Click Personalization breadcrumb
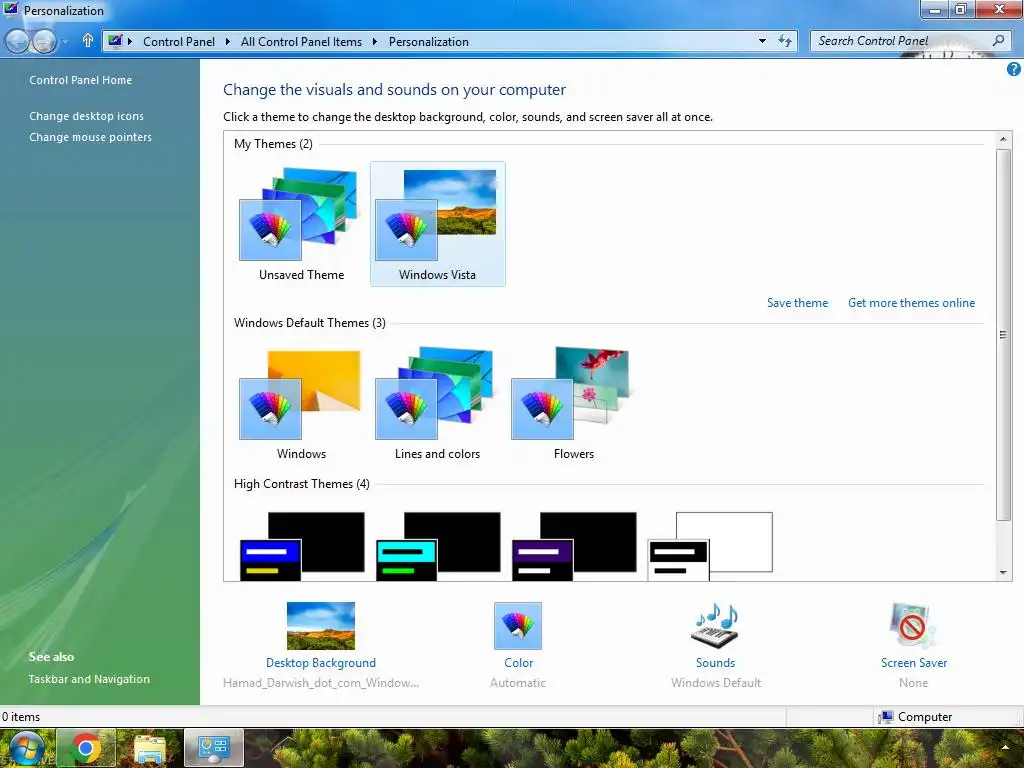This screenshot has width=1024, height=768. coord(428,42)
